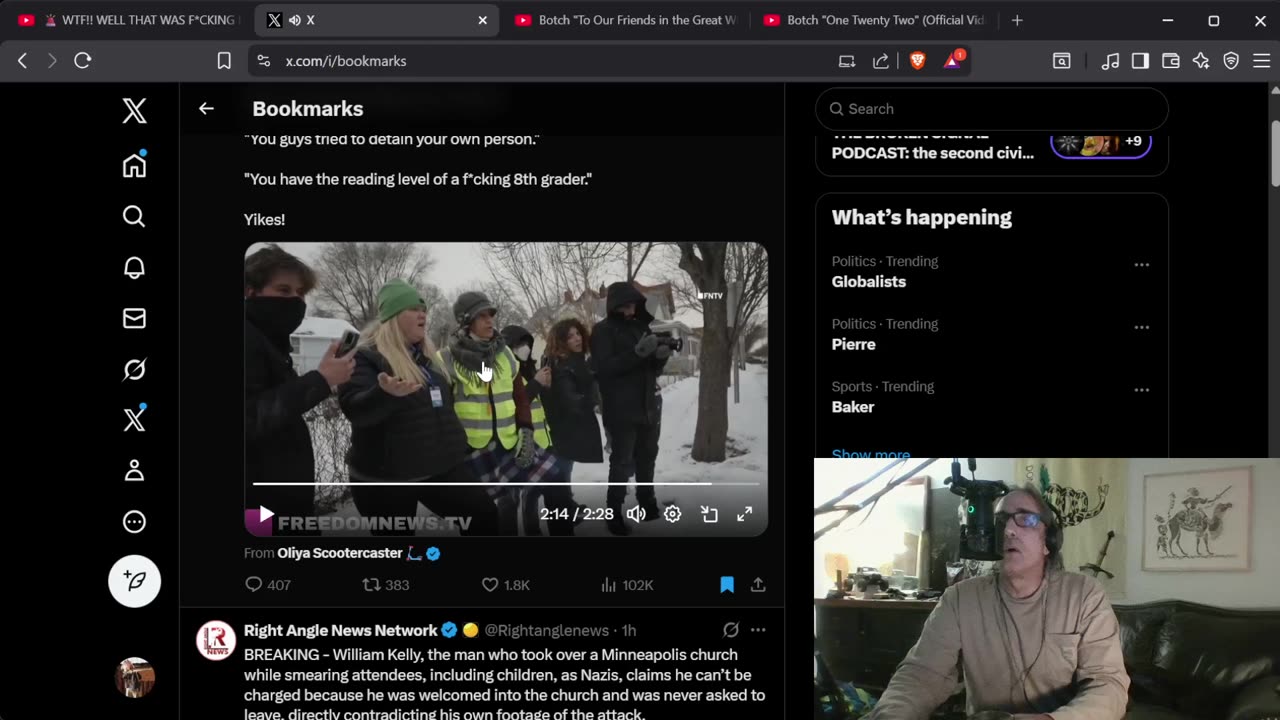
Task: Go to Home feed icon
Action: (134, 164)
